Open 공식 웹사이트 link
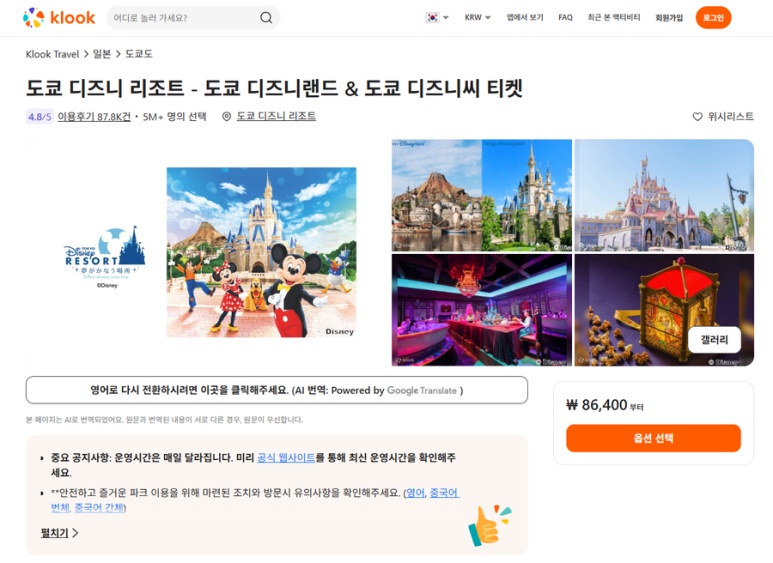Viewport: 773px width, 563px height. [286, 458]
